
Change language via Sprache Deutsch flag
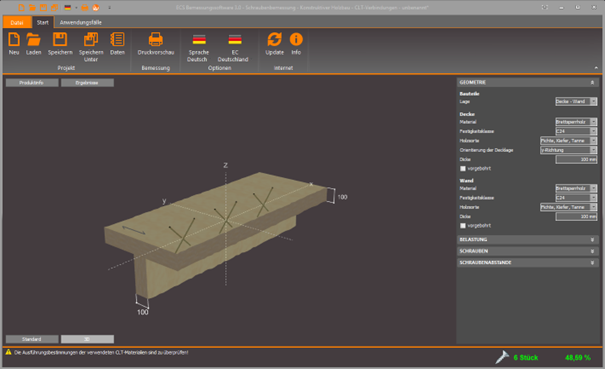point(199,47)
